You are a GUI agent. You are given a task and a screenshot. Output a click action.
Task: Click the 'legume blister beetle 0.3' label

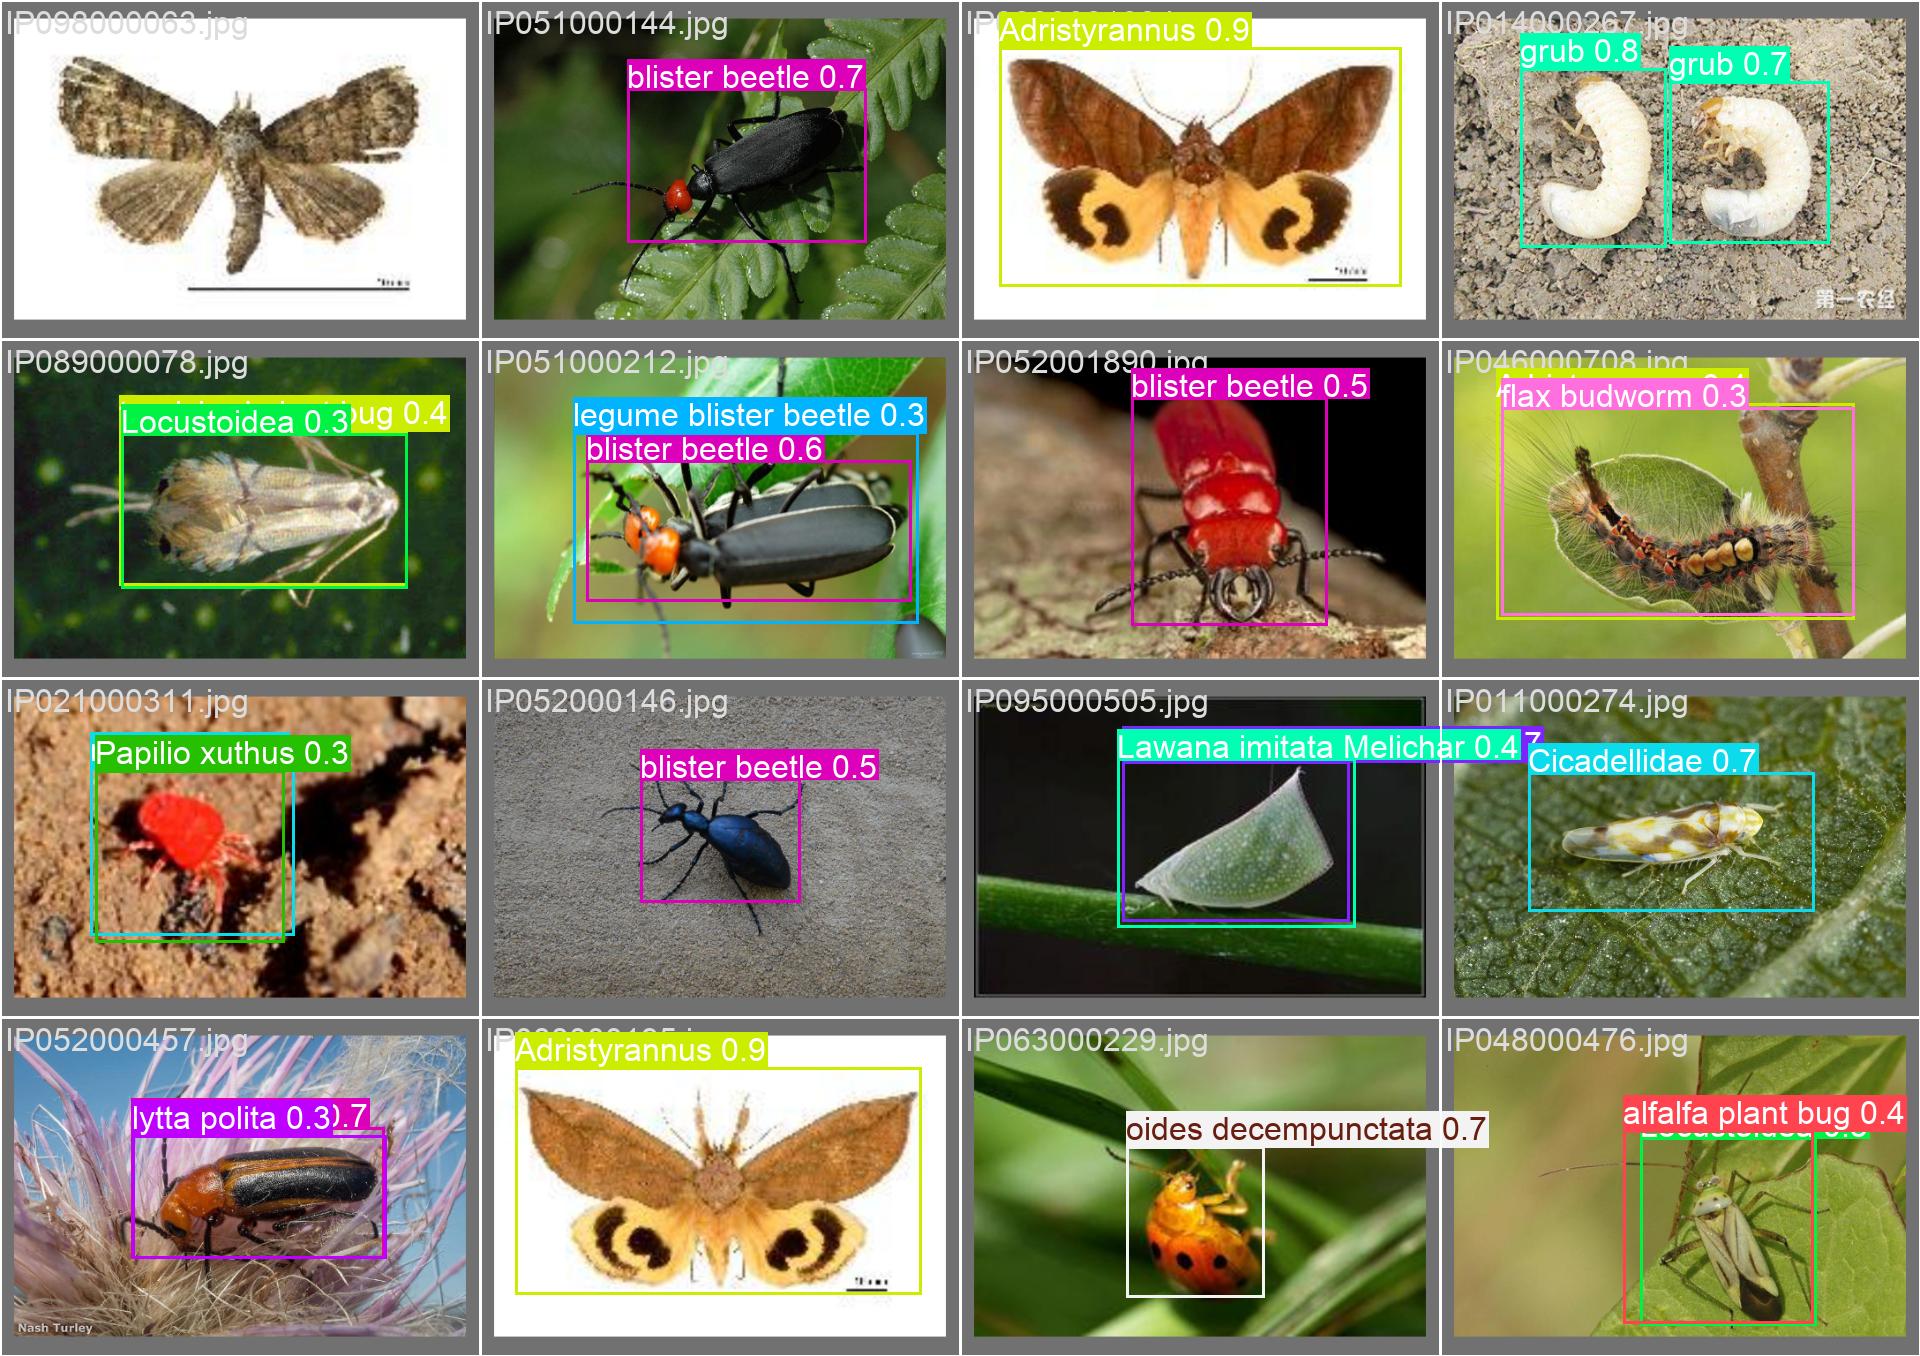(750, 415)
